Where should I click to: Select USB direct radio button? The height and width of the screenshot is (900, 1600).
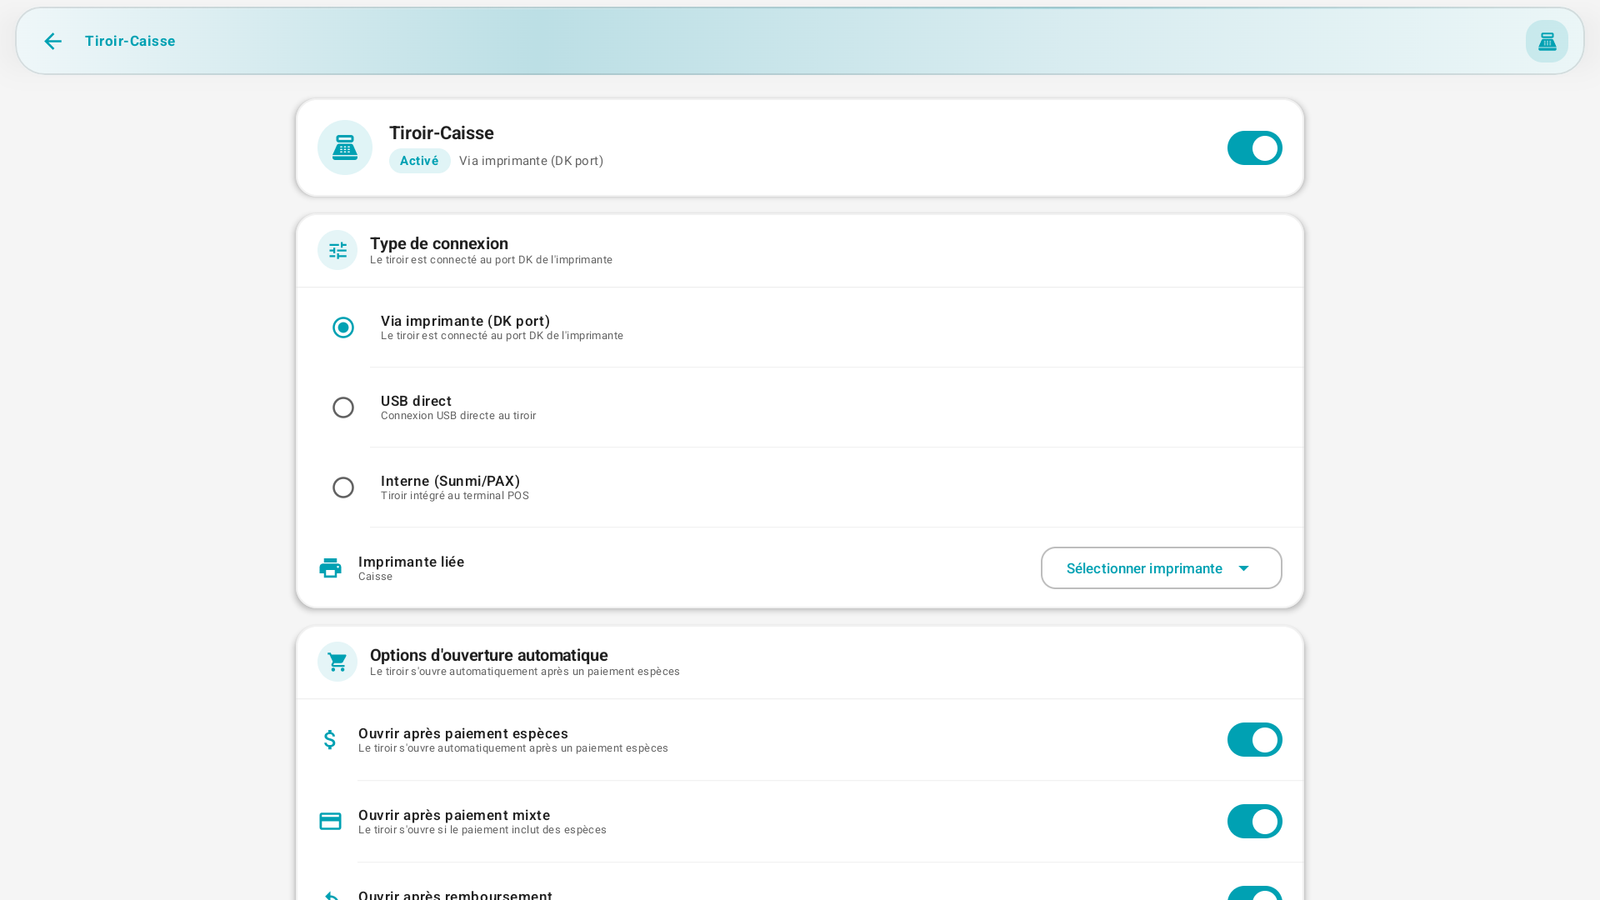(343, 408)
